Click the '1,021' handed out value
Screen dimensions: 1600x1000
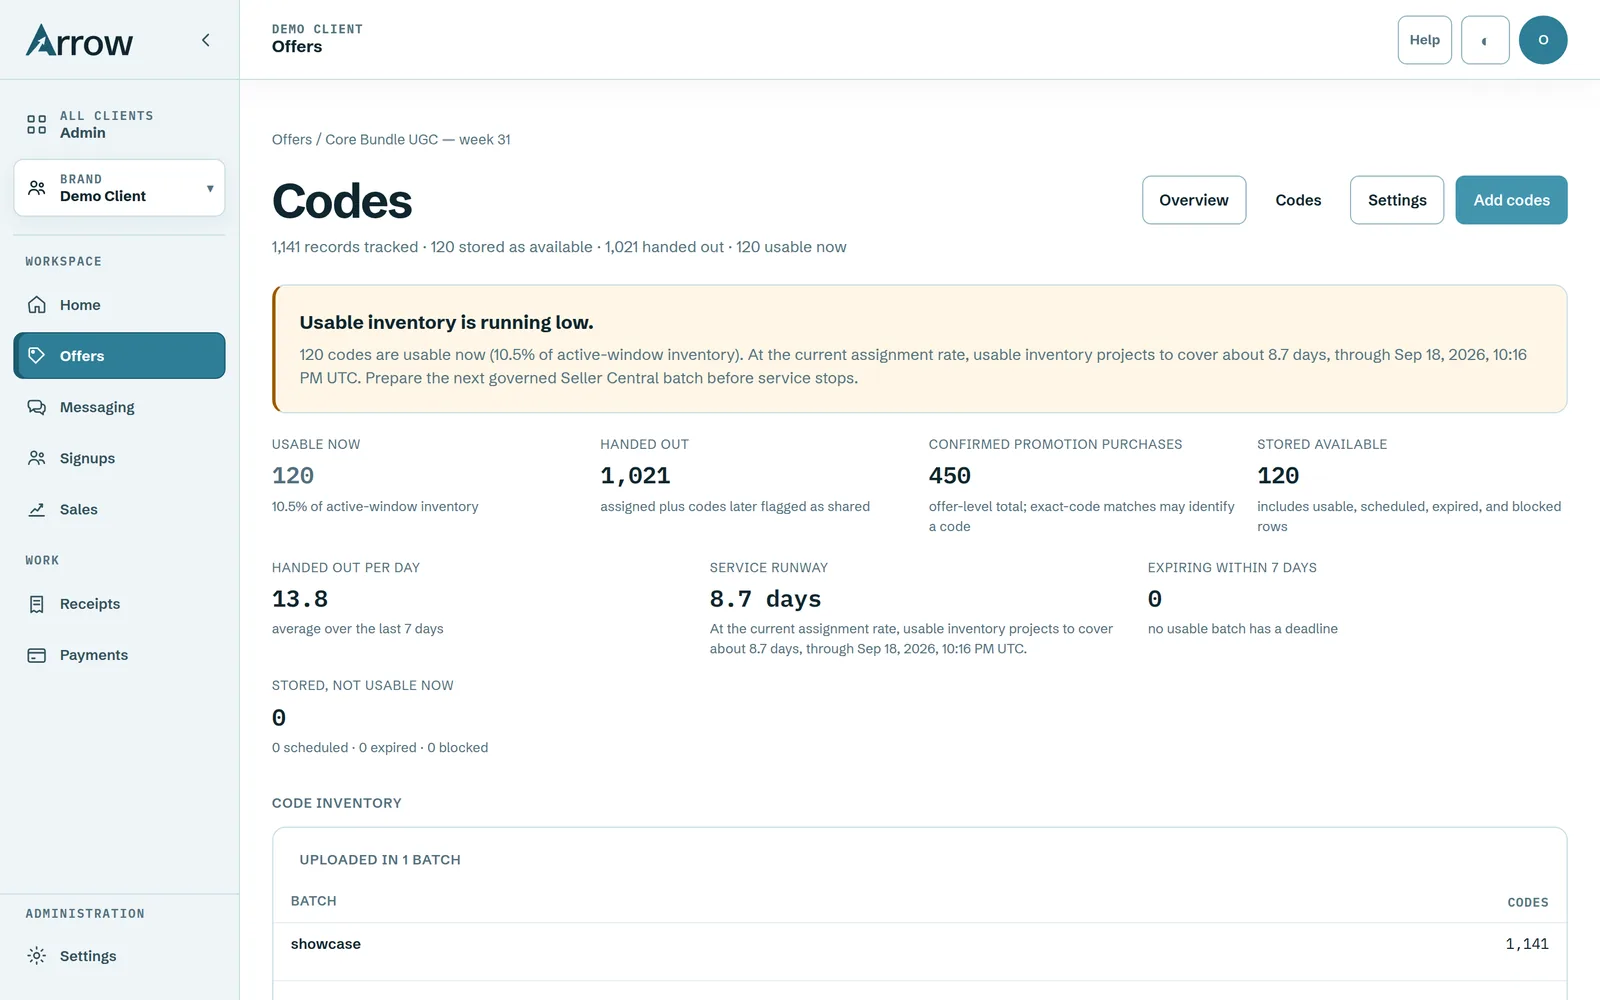(635, 476)
